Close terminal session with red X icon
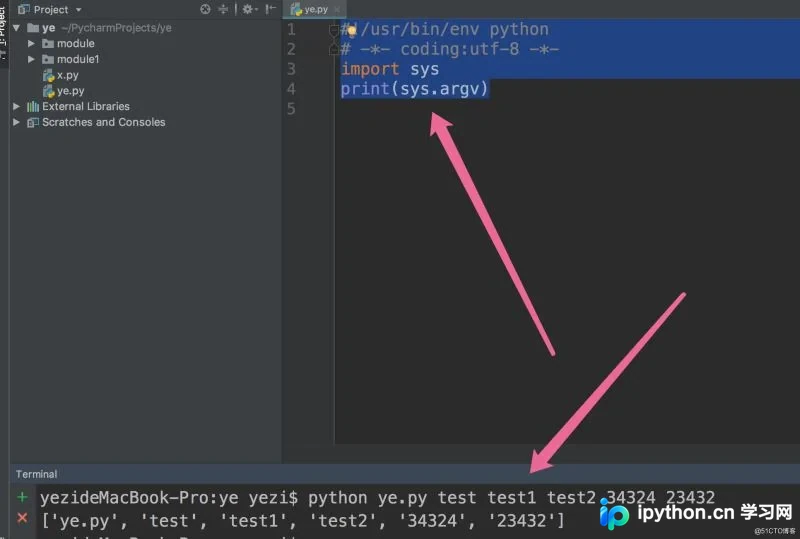 click(x=22, y=519)
